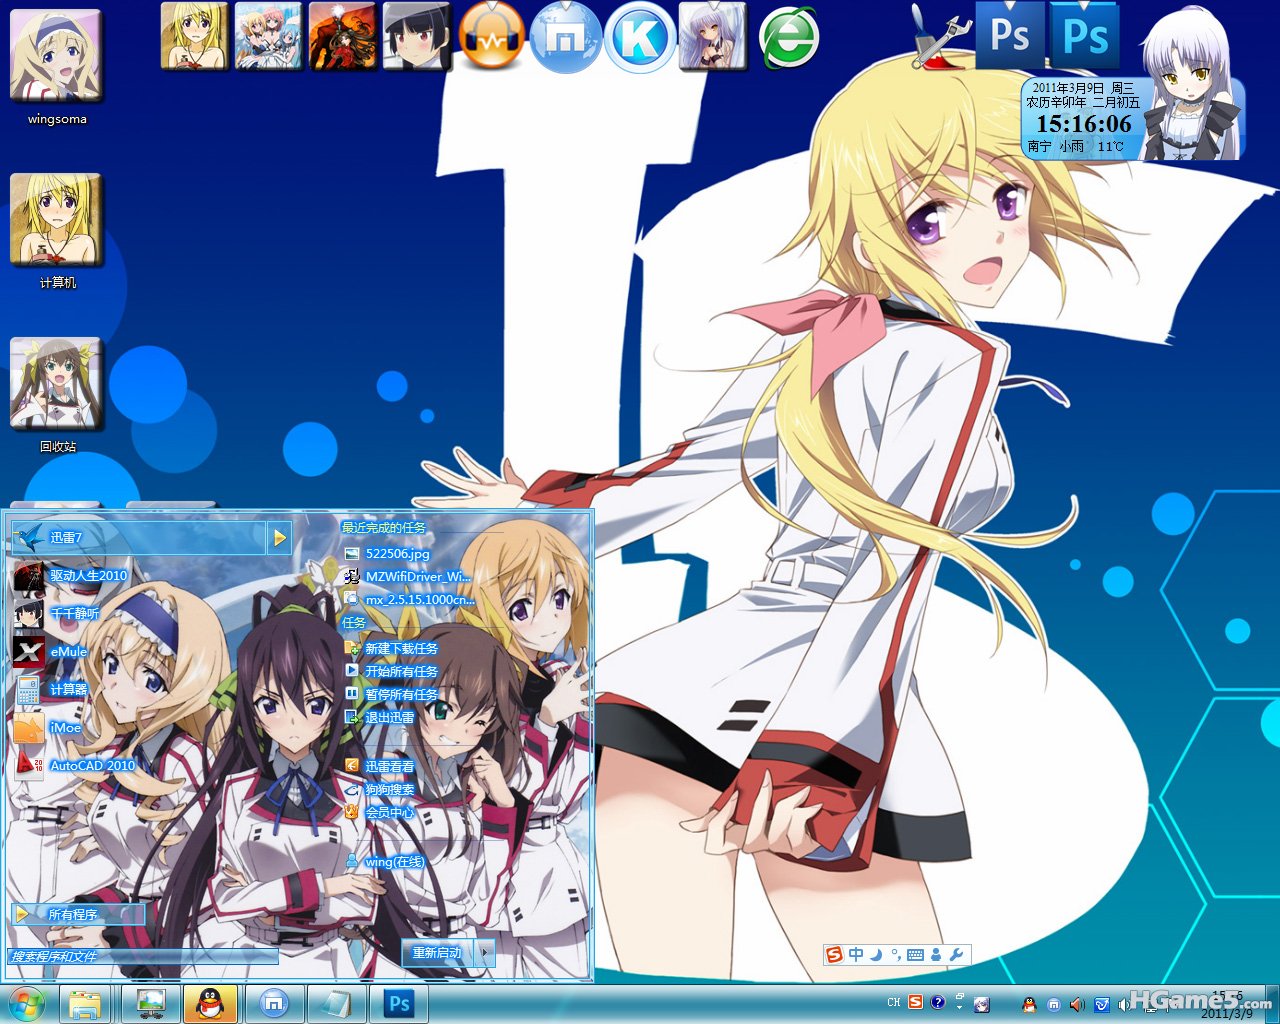Open the orange headphones audio player icon

[492, 37]
